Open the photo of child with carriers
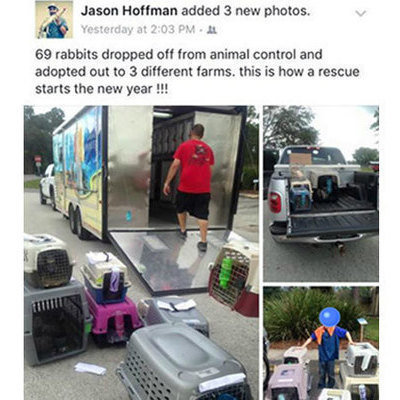The image size is (400, 400). [321, 343]
